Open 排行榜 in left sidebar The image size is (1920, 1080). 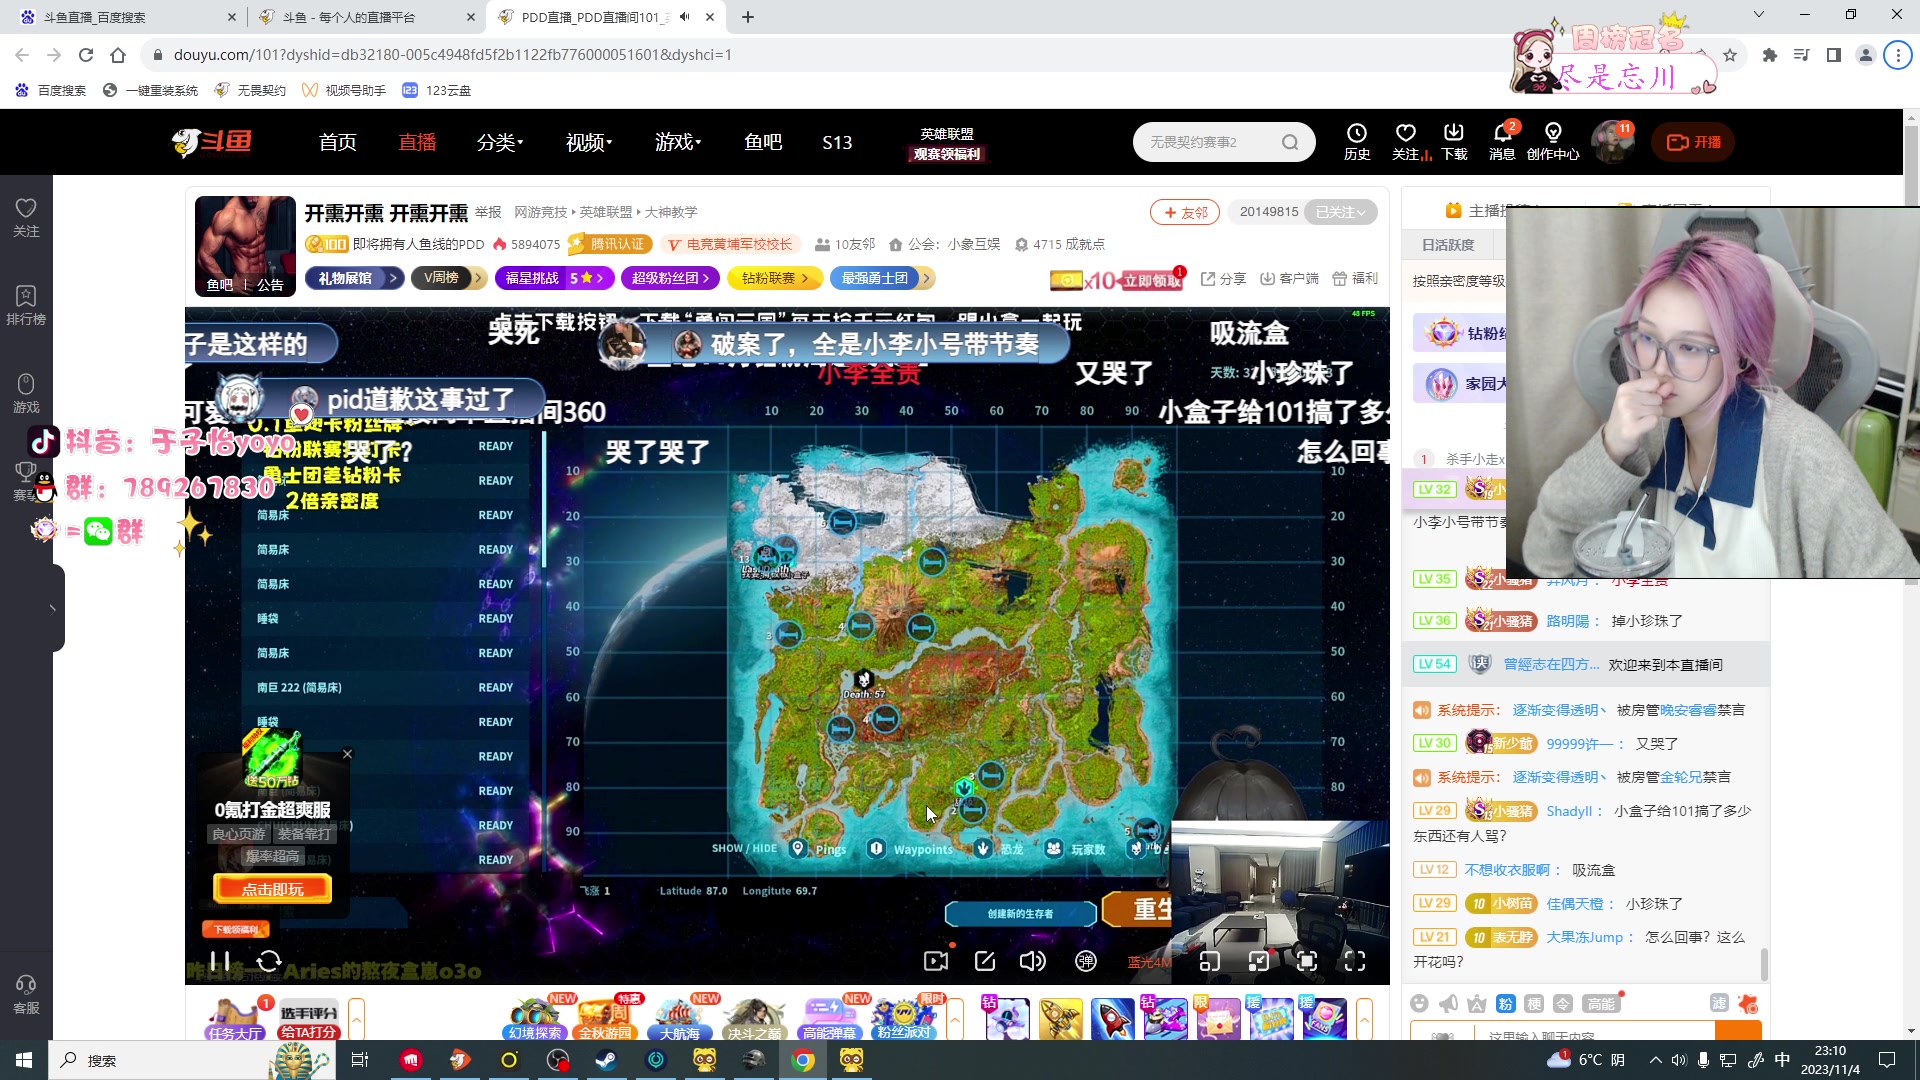26,305
